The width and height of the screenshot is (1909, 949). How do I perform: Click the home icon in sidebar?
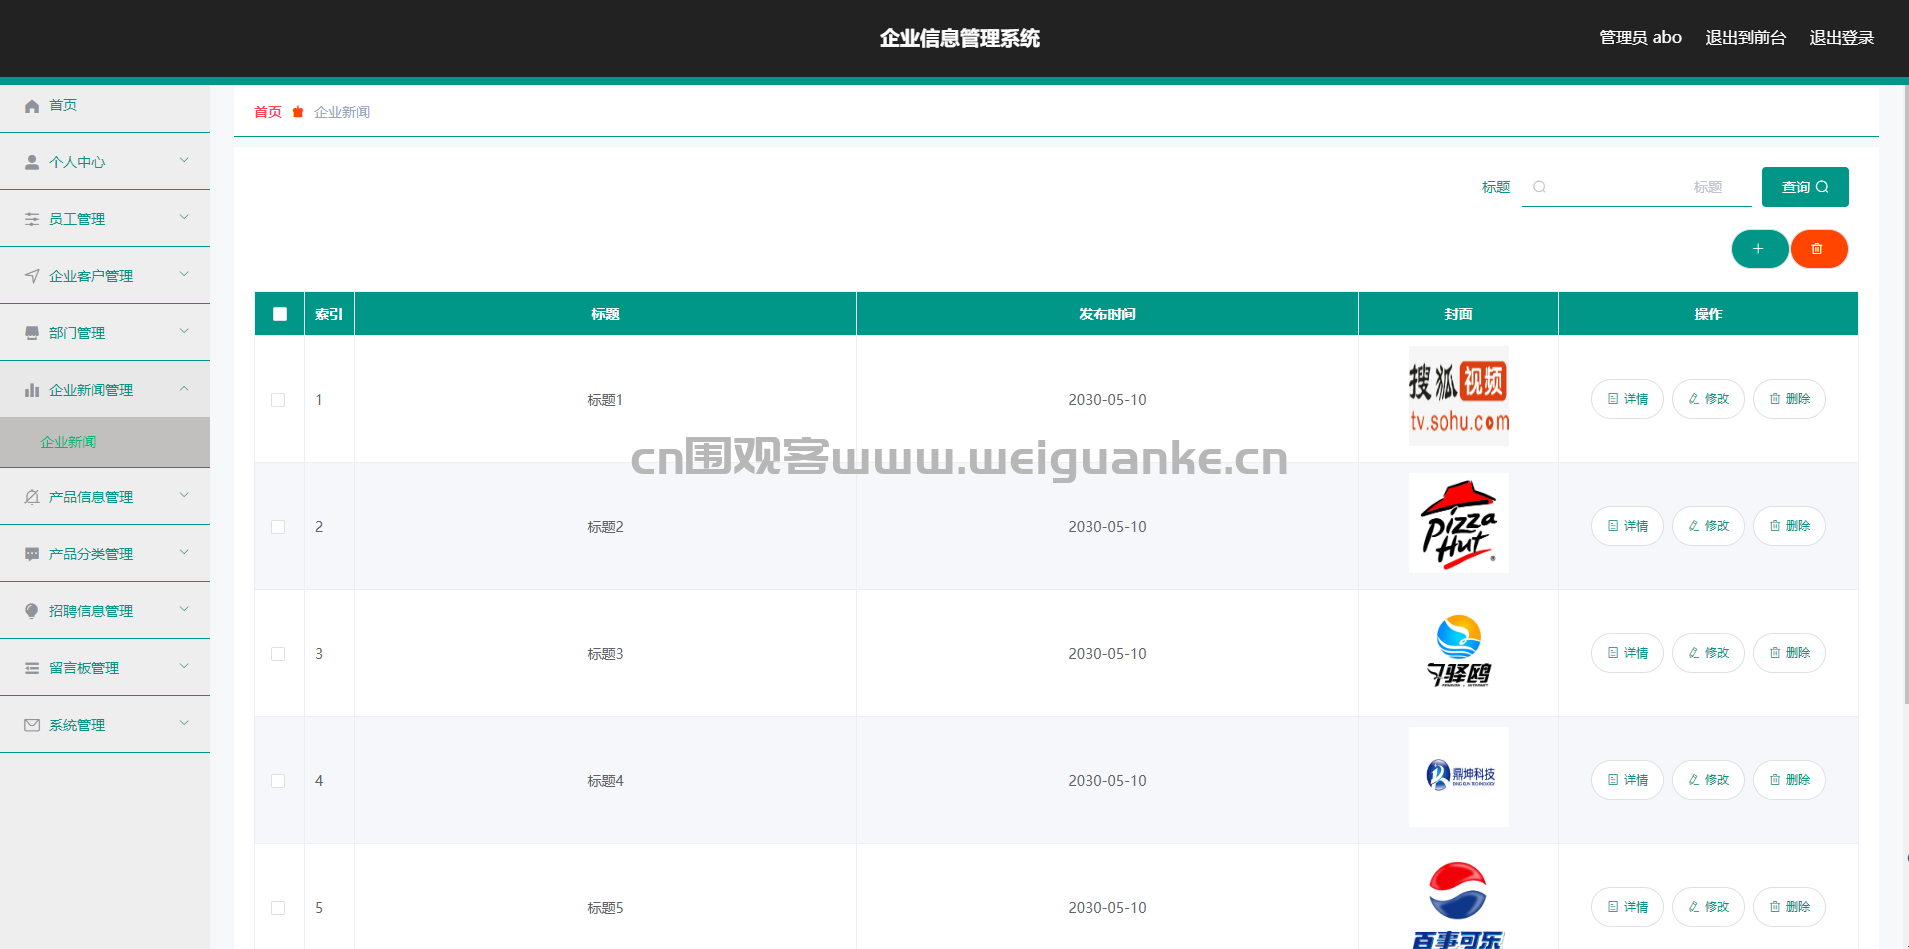coord(32,106)
